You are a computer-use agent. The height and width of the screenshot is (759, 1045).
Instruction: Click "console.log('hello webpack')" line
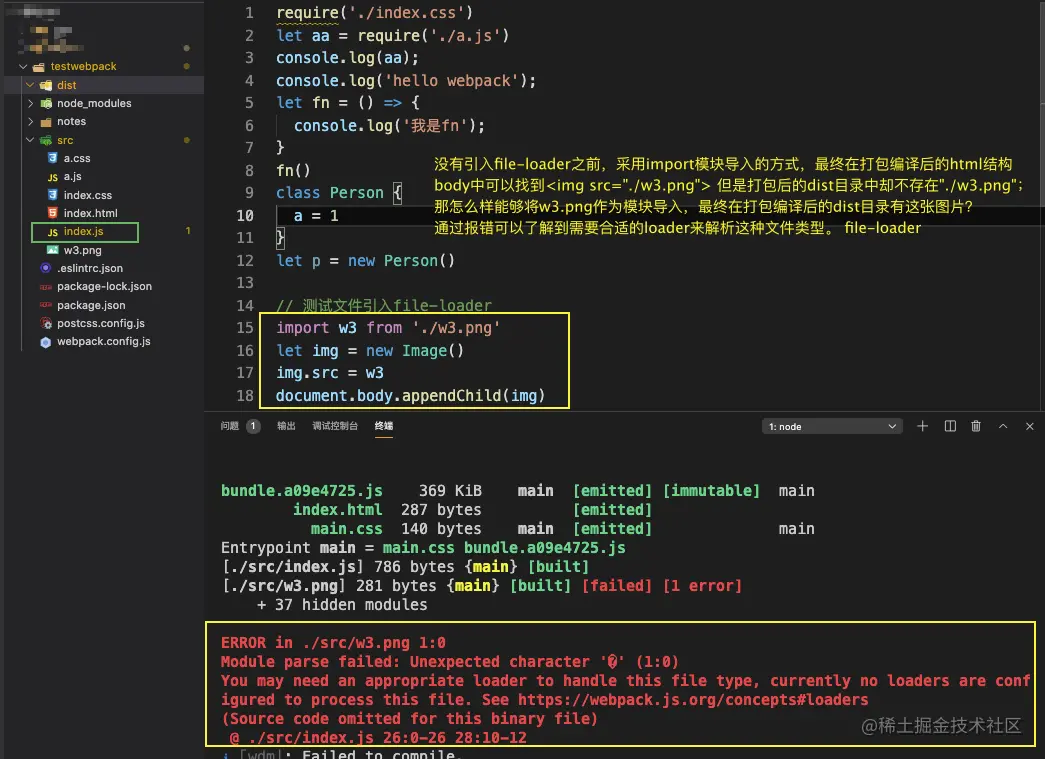tap(406, 81)
